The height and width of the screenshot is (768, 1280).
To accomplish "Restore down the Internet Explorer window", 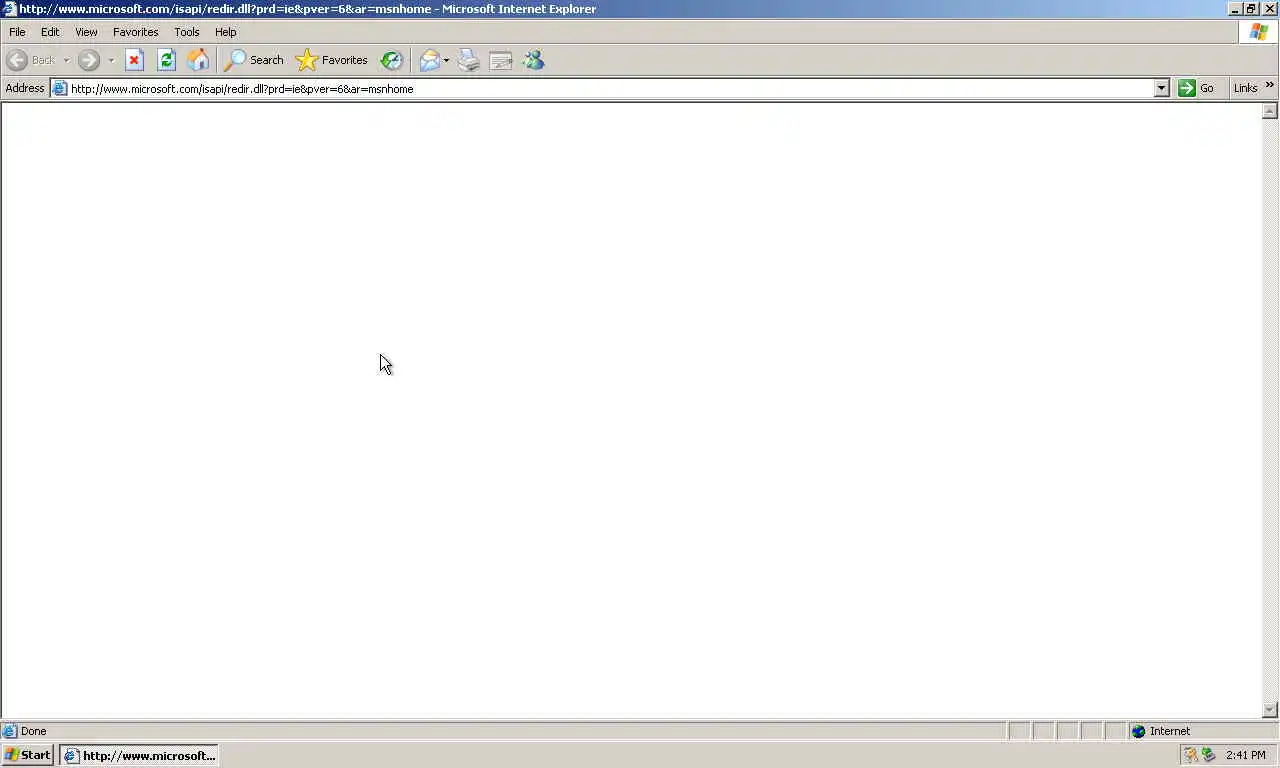I will 1251,9.
